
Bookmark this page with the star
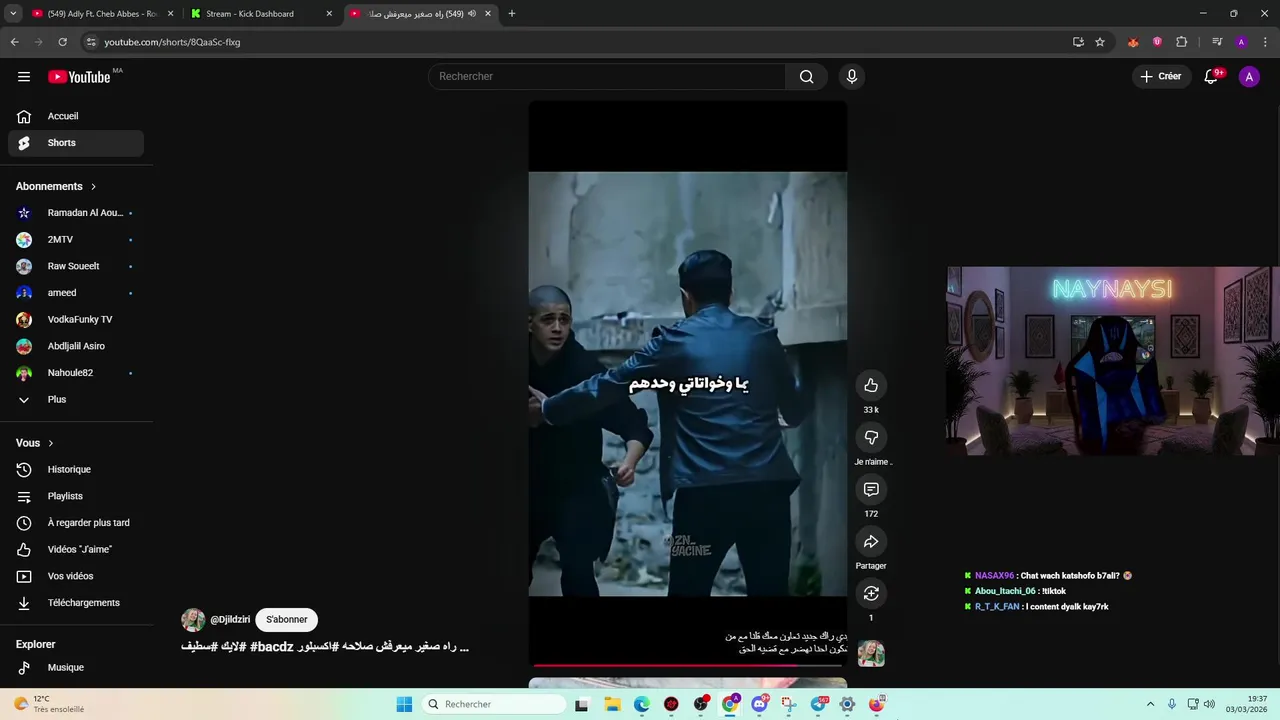click(x=1100, y=42)
